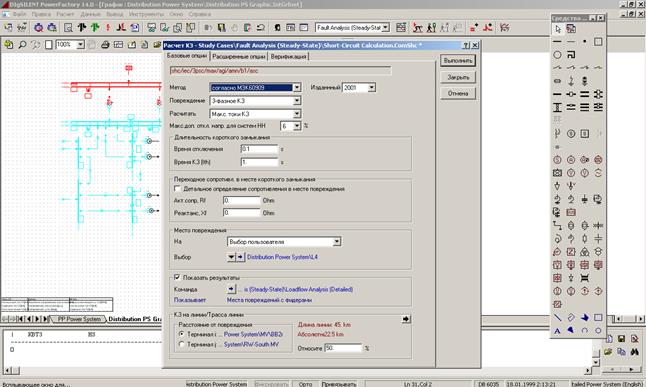Click the black arrow icon in line section
The width and height of the screenshot is (646, 387).
406,319
